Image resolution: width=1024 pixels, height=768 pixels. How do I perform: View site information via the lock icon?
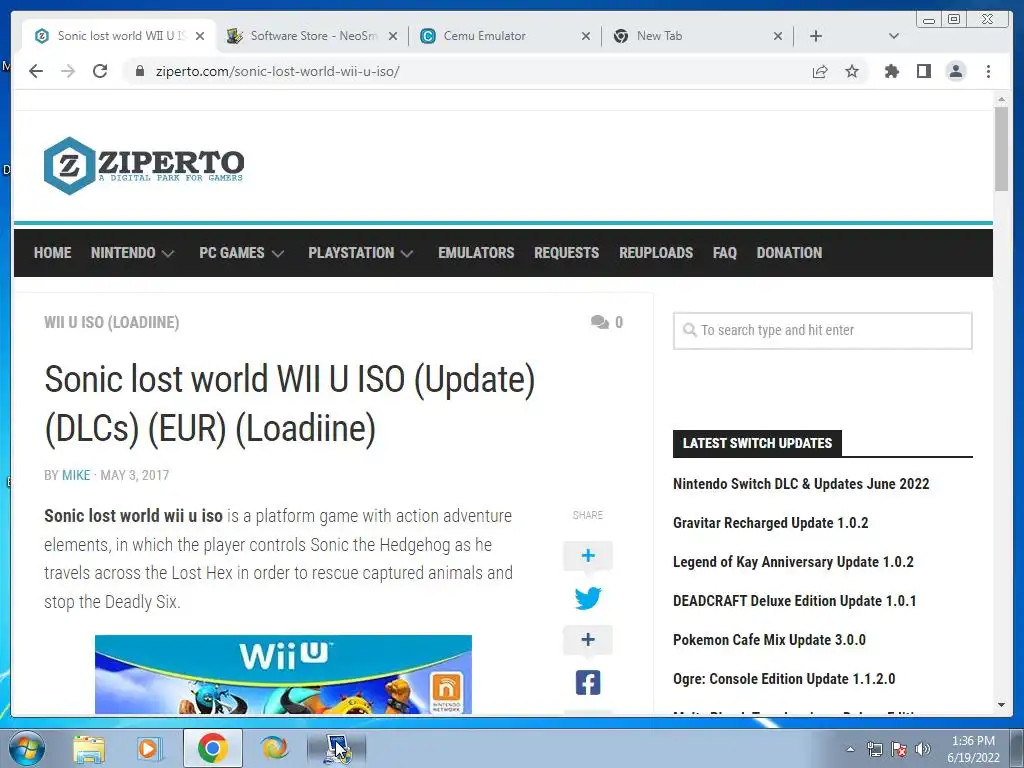pyautogui.click(x=139, y=71)
